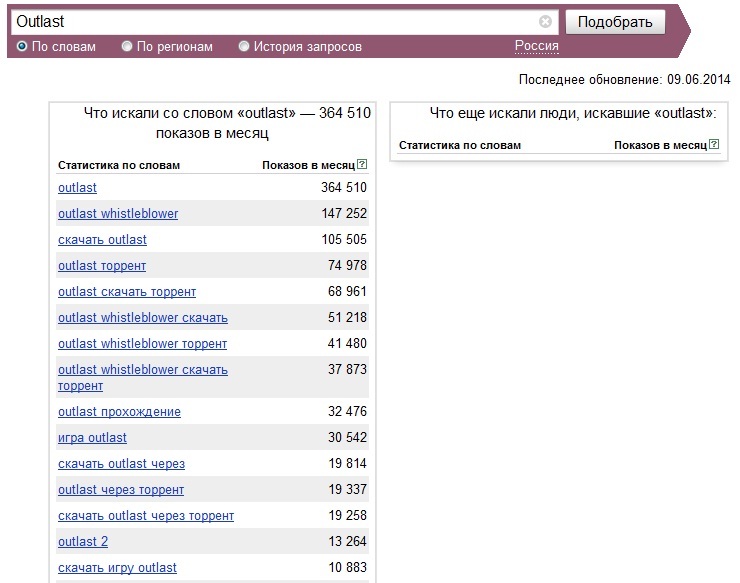Click the value '51 218'

[x=347, y=317]
